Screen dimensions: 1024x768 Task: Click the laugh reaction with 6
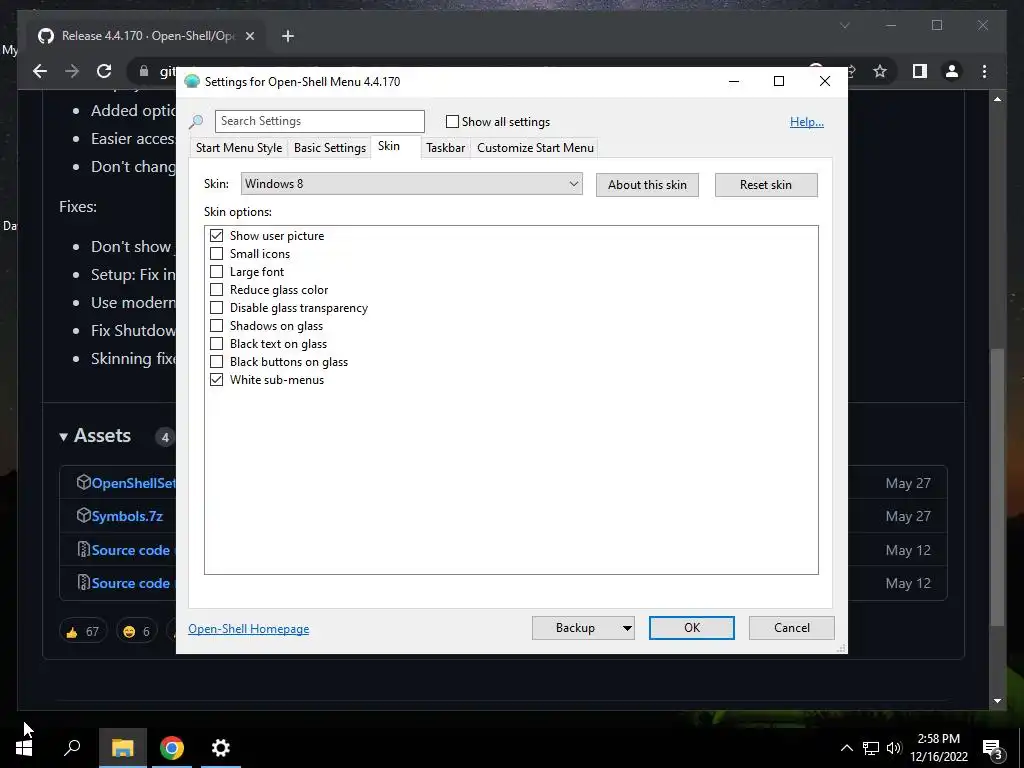(x=136, y=632)
